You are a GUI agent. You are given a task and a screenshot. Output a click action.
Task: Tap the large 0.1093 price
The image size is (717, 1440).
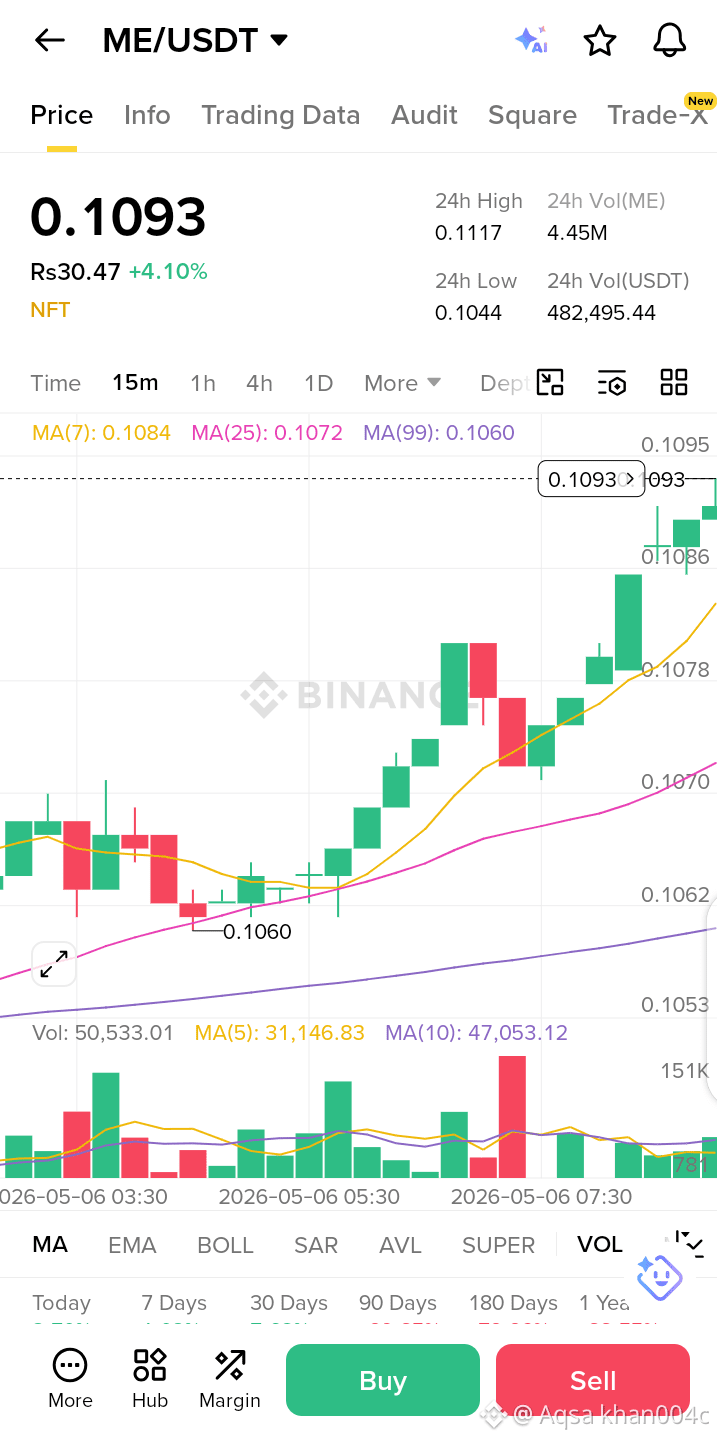pyautogui.click(x=118, y=217)
